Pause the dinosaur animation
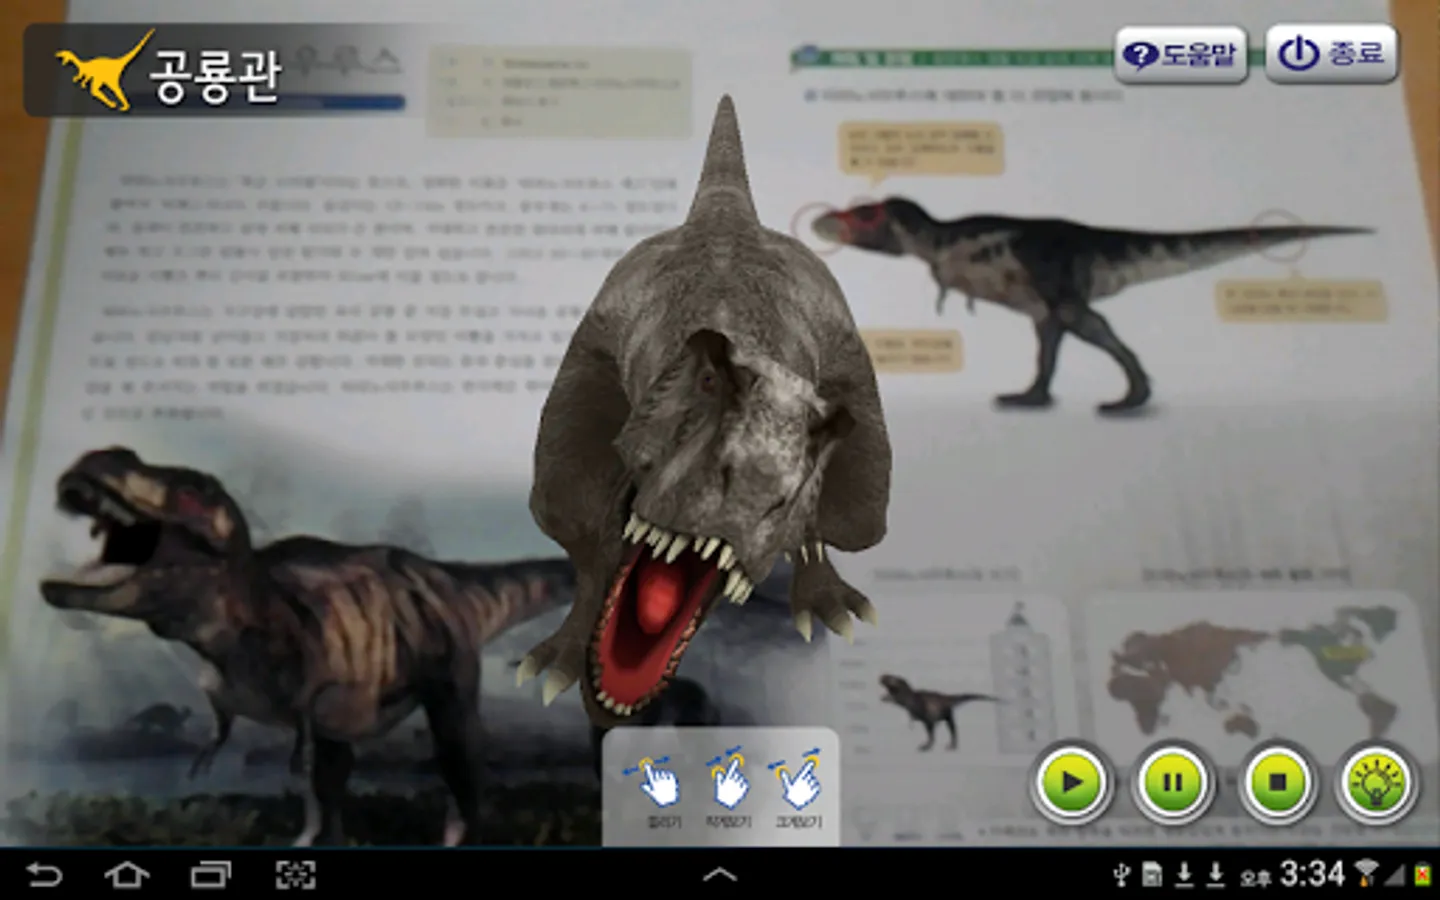 pyautogui.click(x=1173, y=782)
